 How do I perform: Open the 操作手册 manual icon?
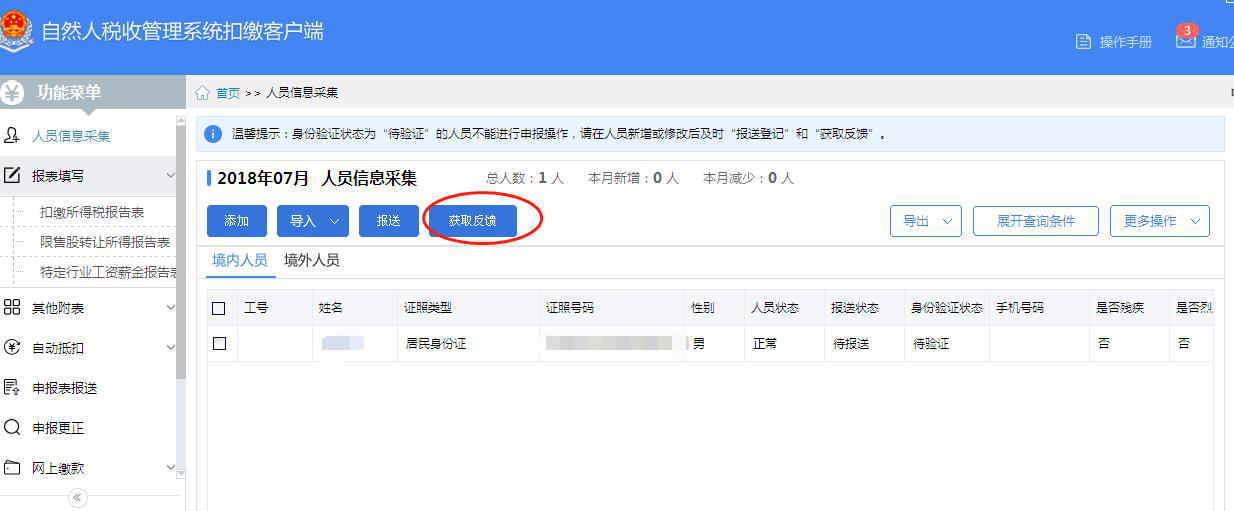[x=1083, y=41]
